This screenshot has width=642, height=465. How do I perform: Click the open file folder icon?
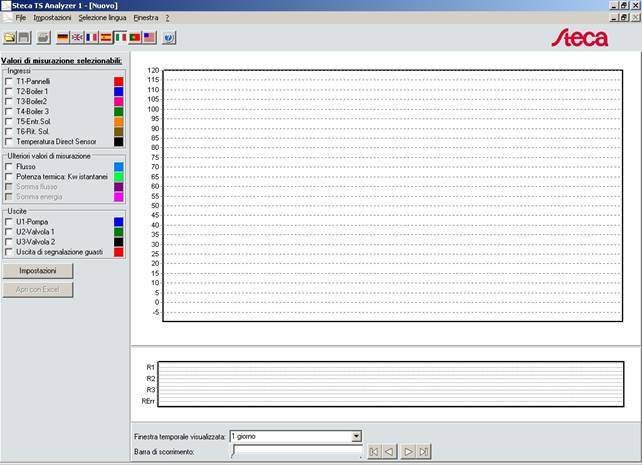pos(9,38)
